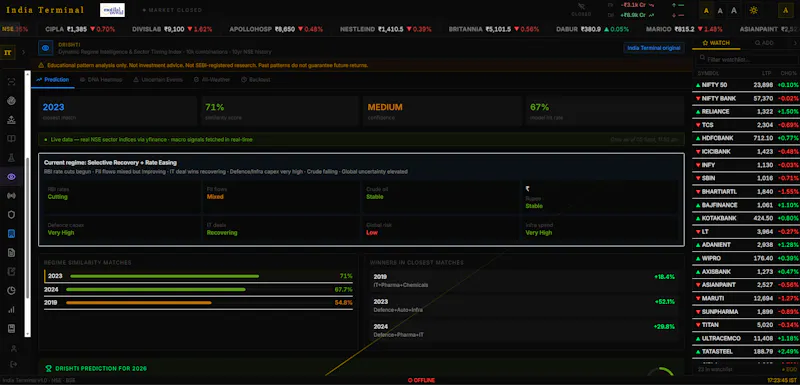Screen dimensions: 800x385
Task: Click the IT logo tile in the sidebar
Action: [x=8, y=52]
